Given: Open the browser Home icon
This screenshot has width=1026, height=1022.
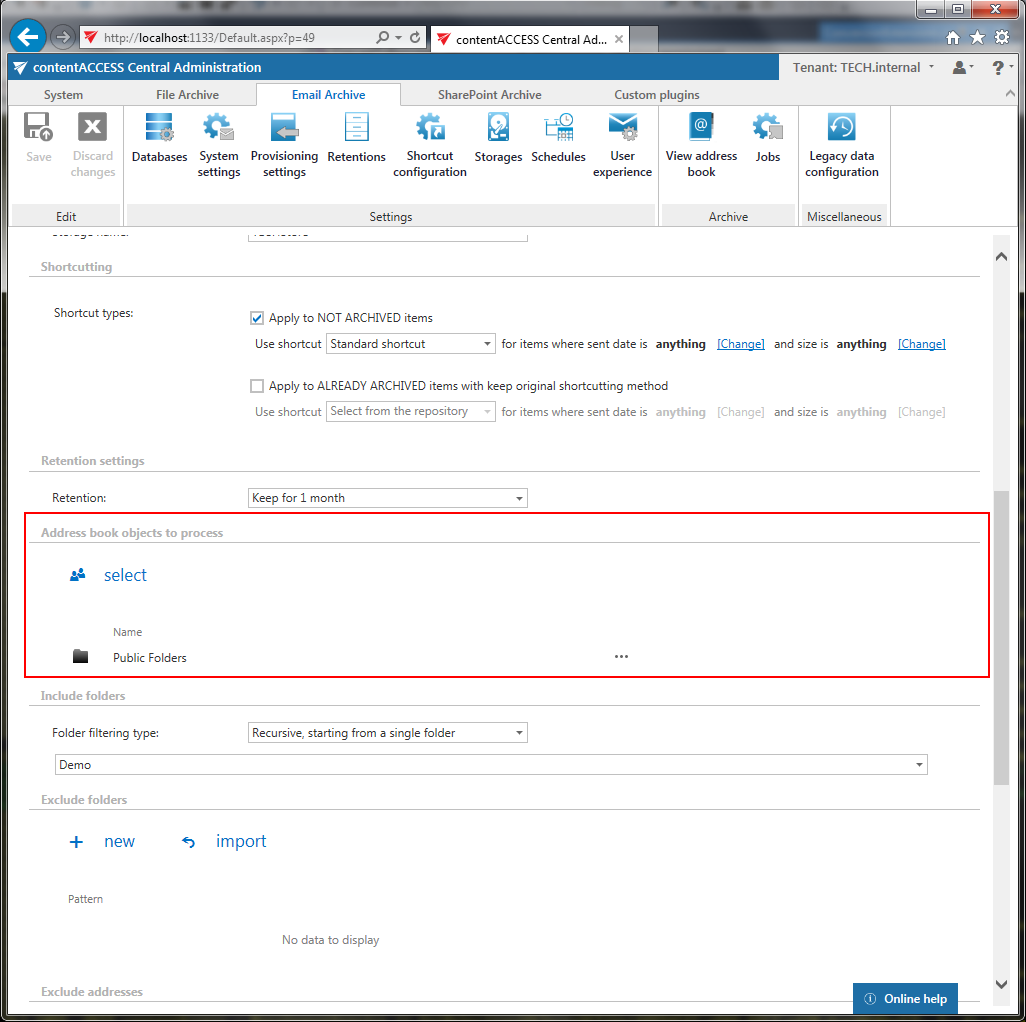Looking at the screenshot, I should (953, 38).
